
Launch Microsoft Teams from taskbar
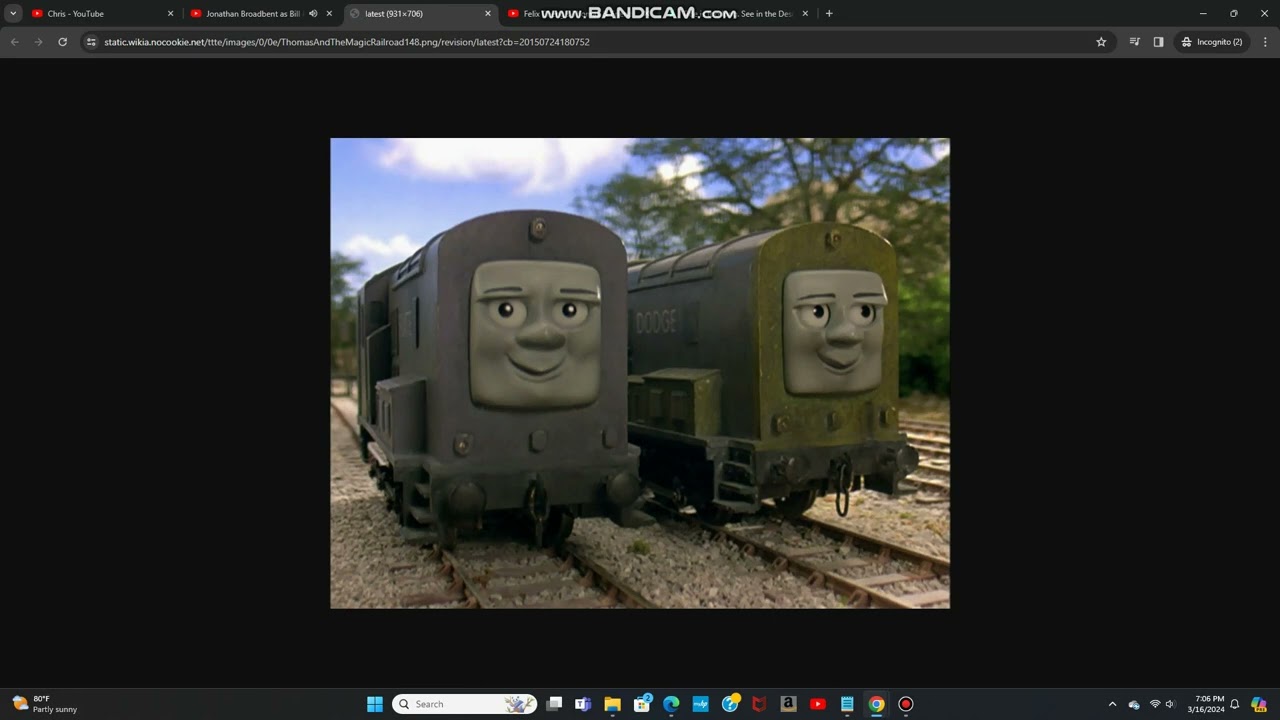point(583,704)
